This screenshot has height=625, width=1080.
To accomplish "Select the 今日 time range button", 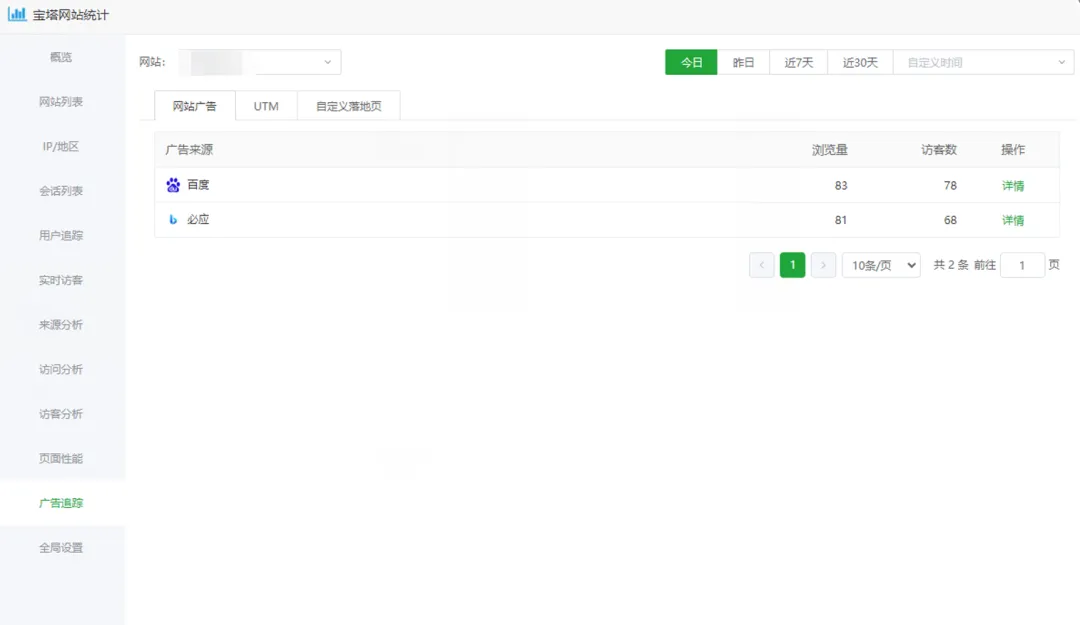I will pyautogui.click(x=691, y=62).
